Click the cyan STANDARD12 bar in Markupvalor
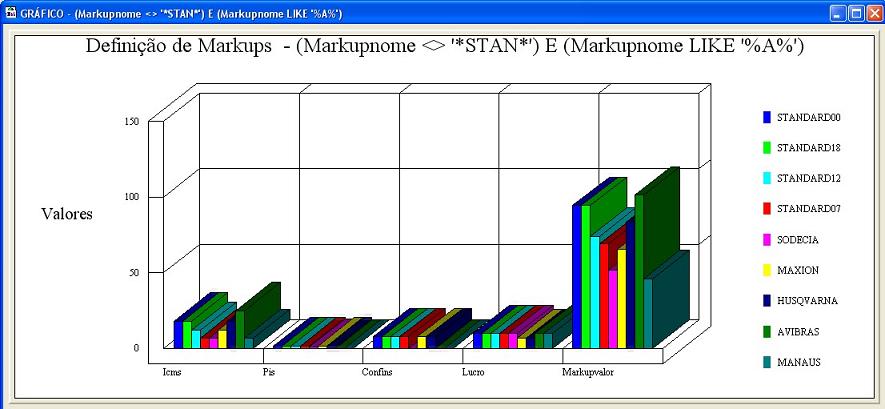Viewport: 885px width, 409px height. 595,292
